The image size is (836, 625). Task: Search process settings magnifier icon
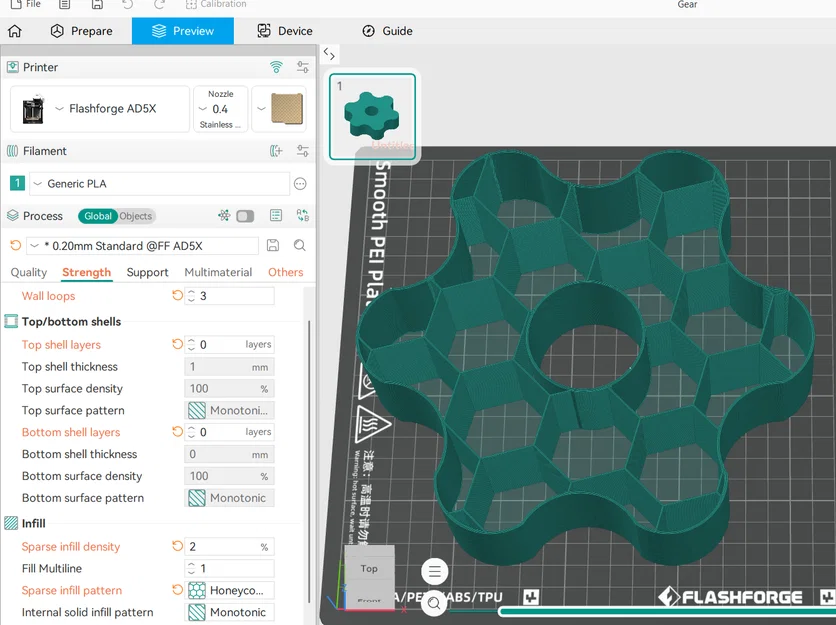point(300,245)
